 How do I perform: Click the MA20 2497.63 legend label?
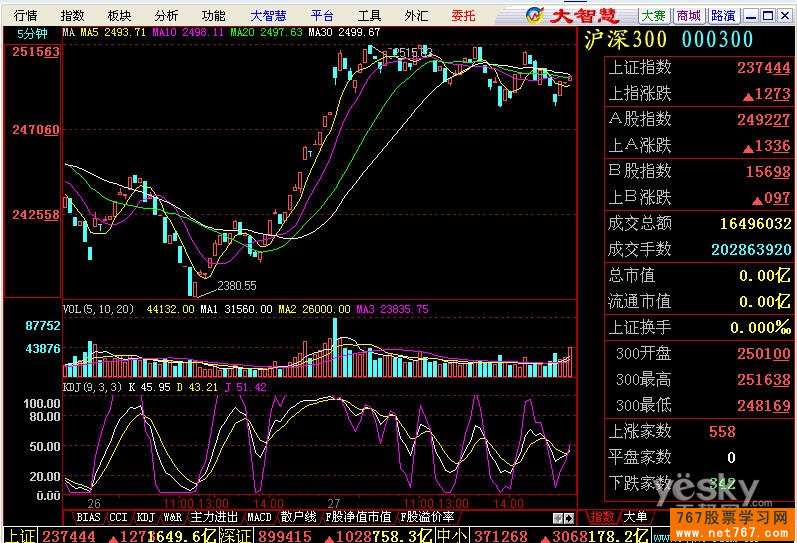click(266, 33)
